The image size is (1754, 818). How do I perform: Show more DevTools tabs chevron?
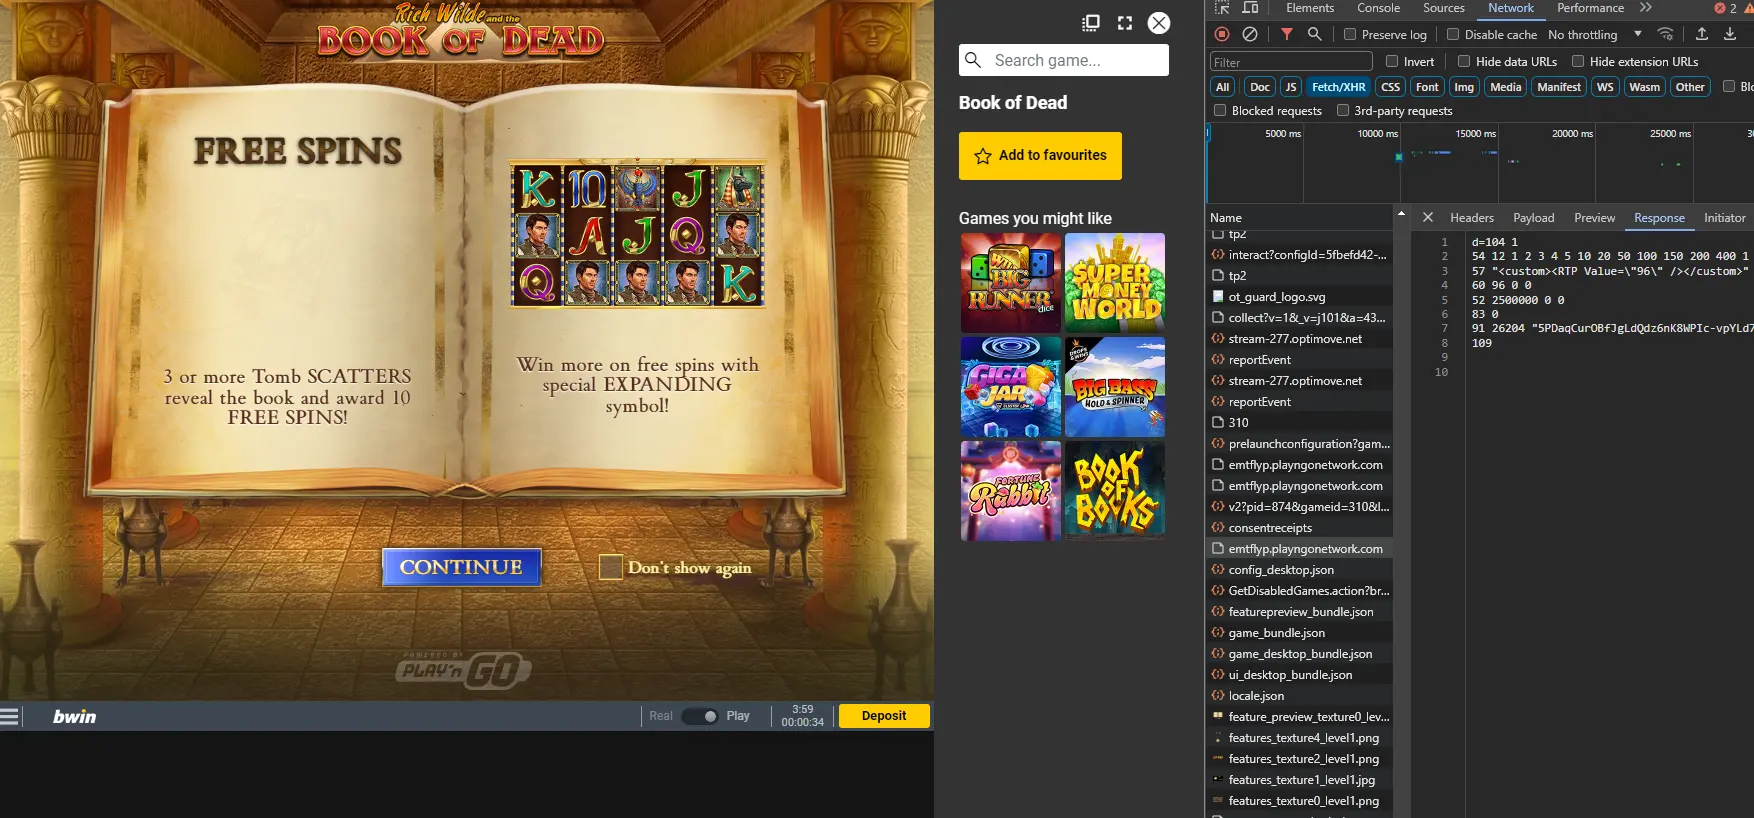[x=1646, y=8]
